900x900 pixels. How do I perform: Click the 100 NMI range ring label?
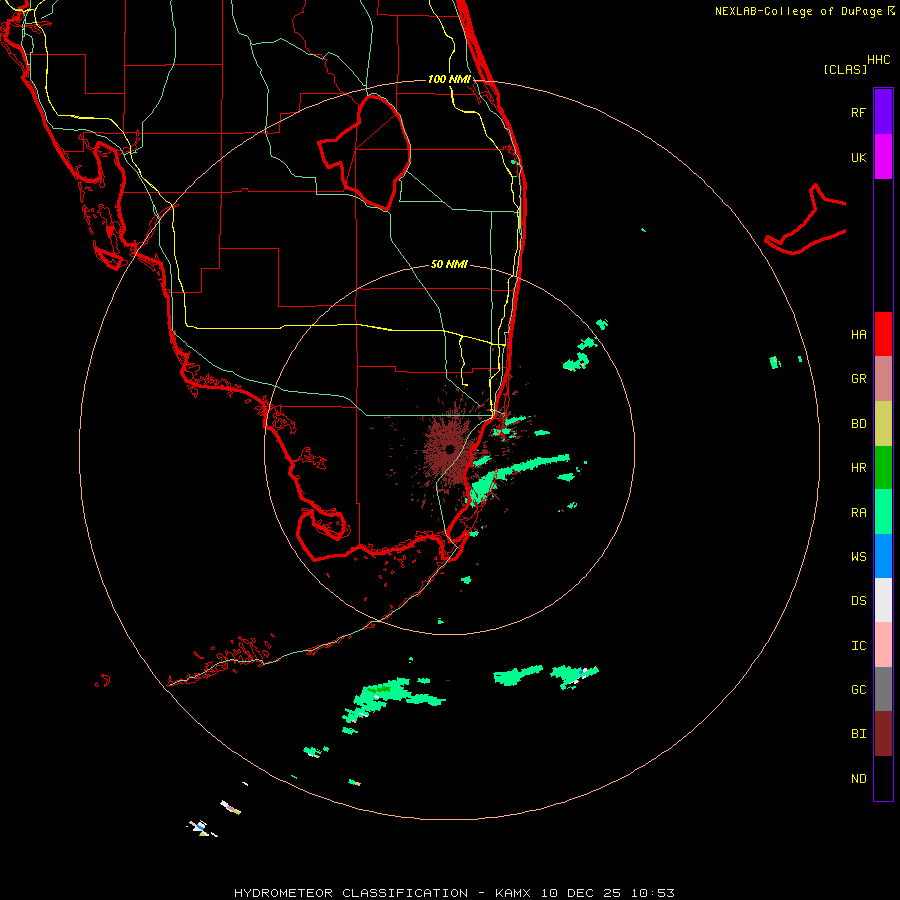[x=449, y=79]
